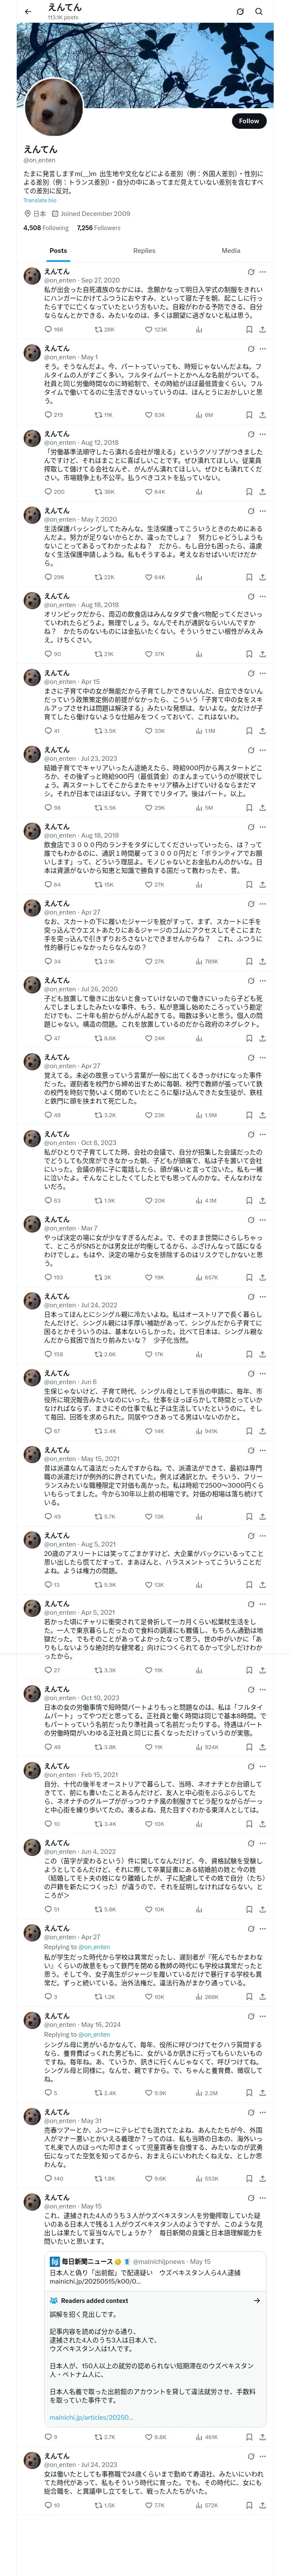Screen dimensions: 290x2576
Task: Open the three-dot menu on Mar 7 post
Action: 263,1220
